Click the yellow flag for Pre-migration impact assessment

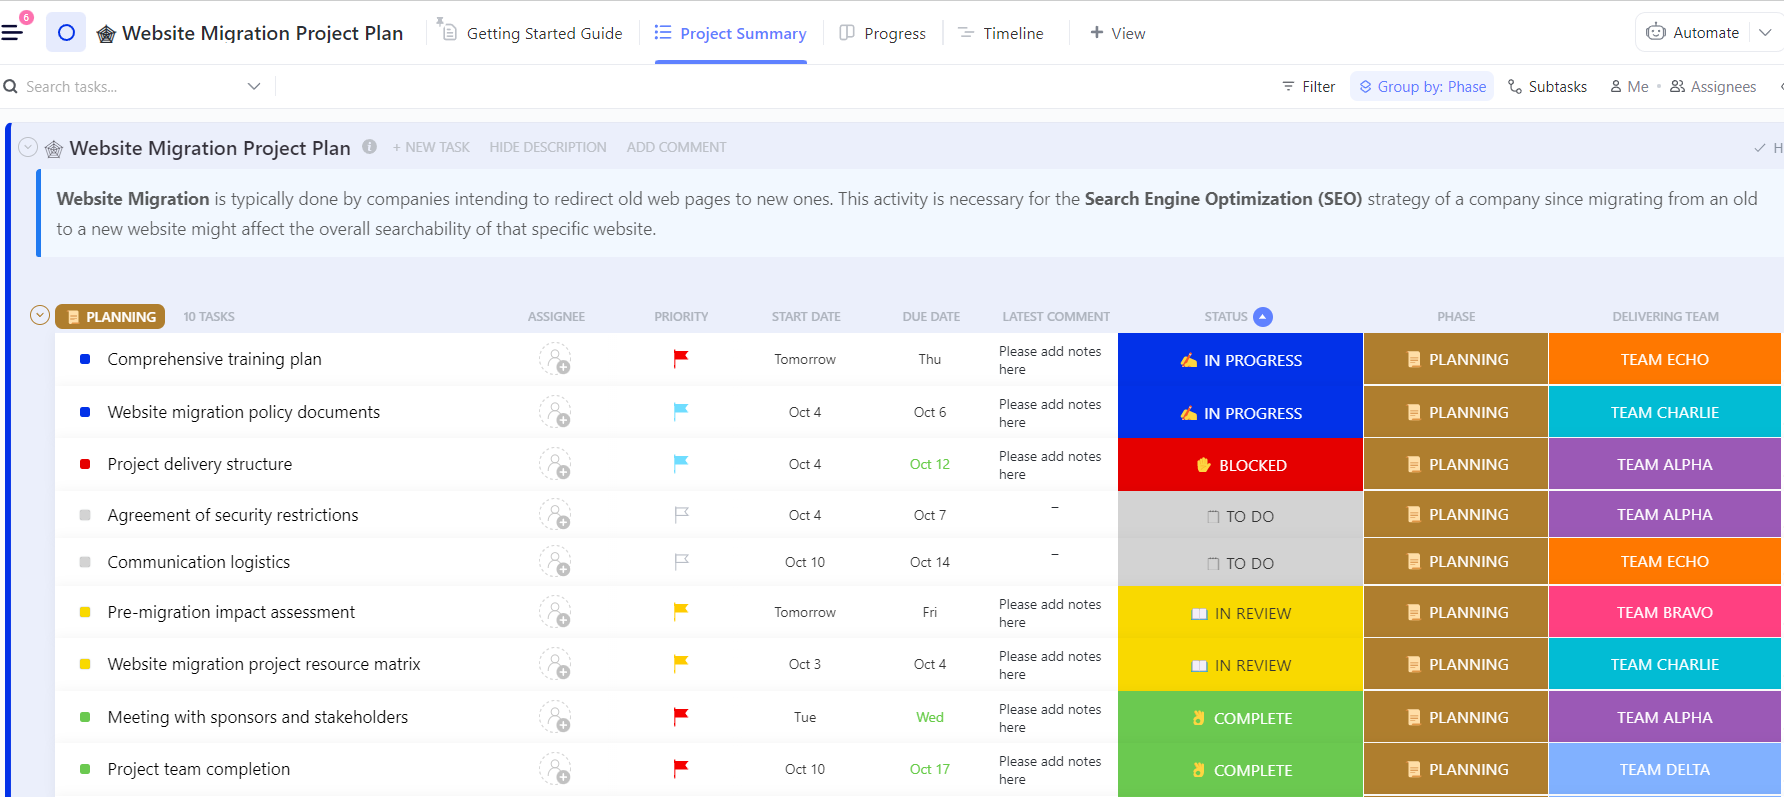point(680,611)
